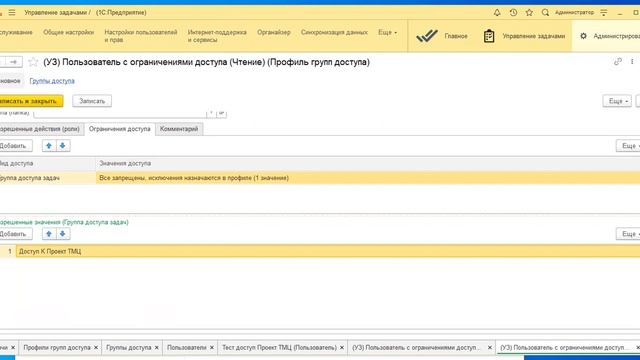The width and height of the screenshot is (640, 360).
Task: Open favorites star in title bar
Action: pyautogui.click(x=529, y=13)
